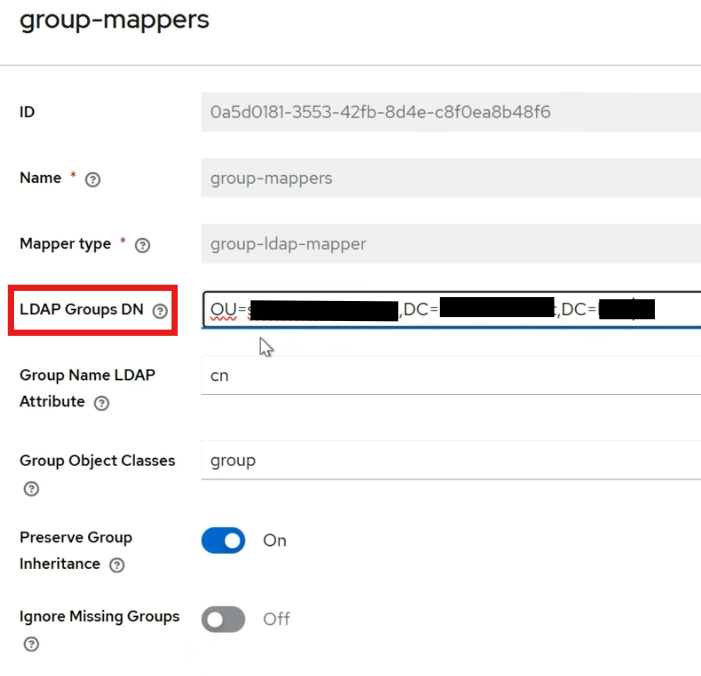
Task: Click the read-only ID field
Action: pyautogui.click(x=450, y=112)
